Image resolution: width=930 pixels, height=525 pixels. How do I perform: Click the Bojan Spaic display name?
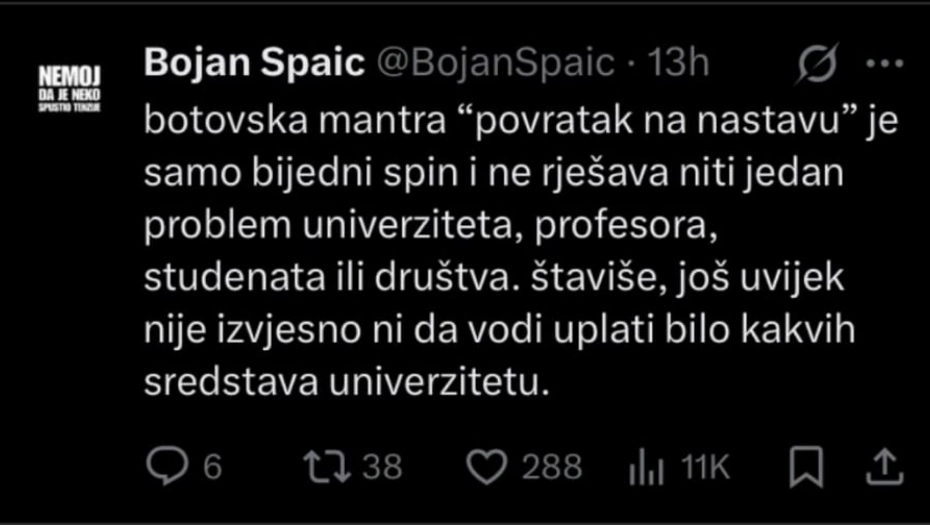(254, 63)
